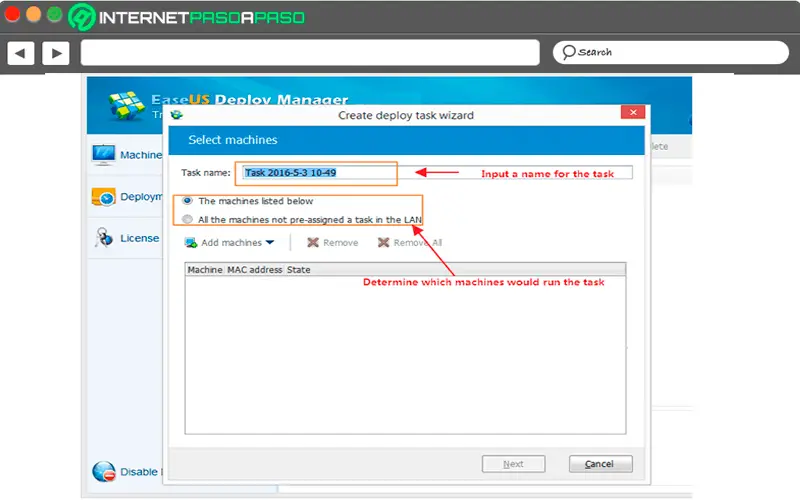Click the 'Task name:' label
Viewport: 800px width, 500px height.
(x=206, y=172)
